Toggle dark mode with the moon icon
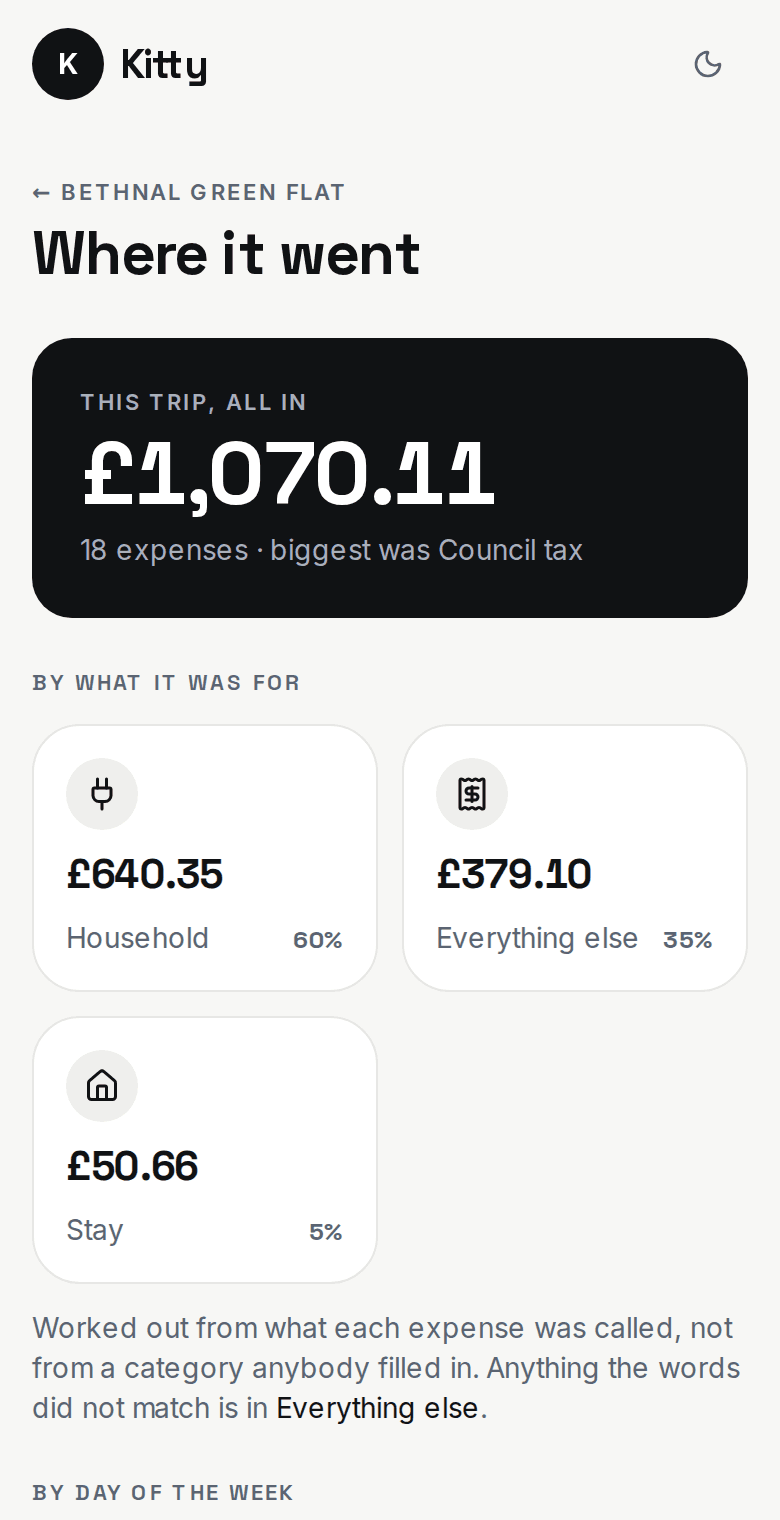Viewport: 780px width, 1520px height. coord(708,64)
